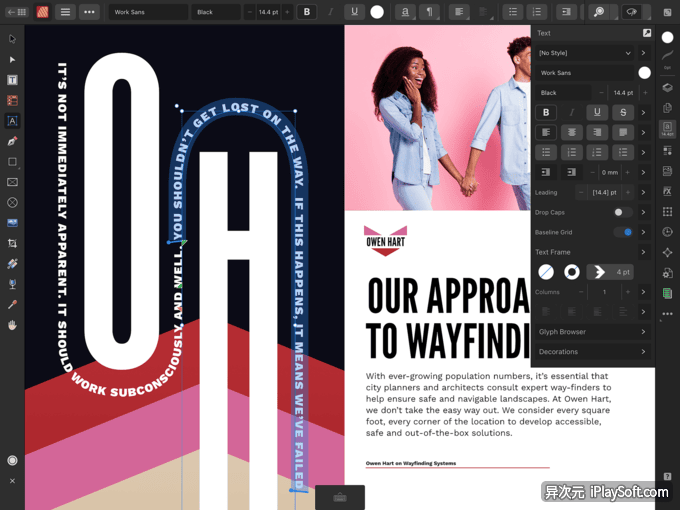Open the Layers studio icon on right
Image resolution: width=680 pixels, height=510 pixels.
click(667, 87)
